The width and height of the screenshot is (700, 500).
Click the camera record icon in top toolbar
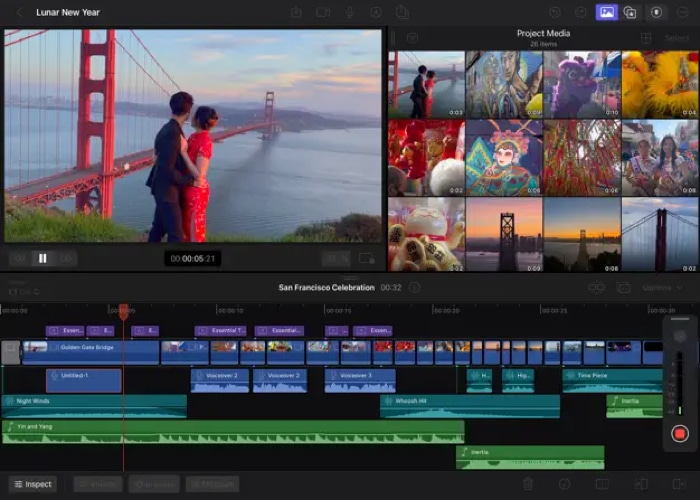[x=323, y=12]
